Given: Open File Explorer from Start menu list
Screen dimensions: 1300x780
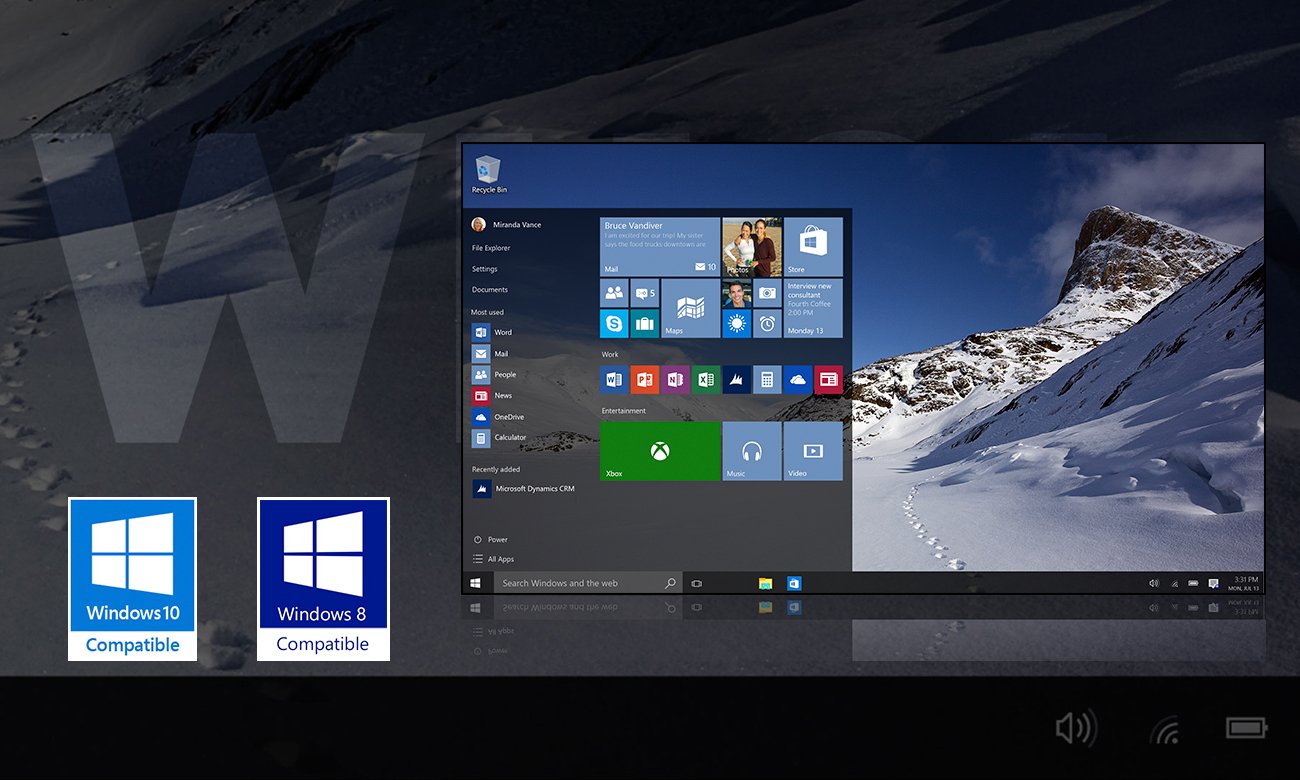Looking at the screenshot, I should [x=491, y=248].
